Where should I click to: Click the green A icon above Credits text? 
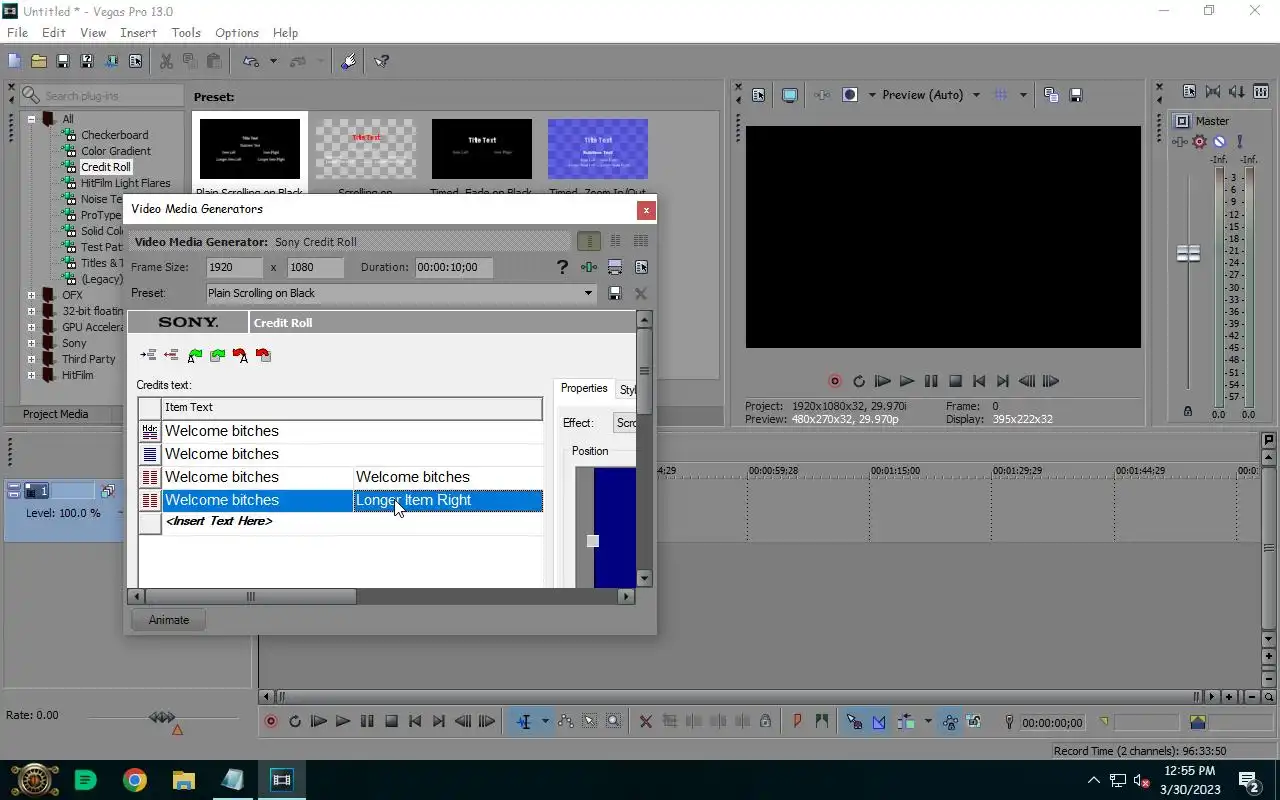(195, 355)
